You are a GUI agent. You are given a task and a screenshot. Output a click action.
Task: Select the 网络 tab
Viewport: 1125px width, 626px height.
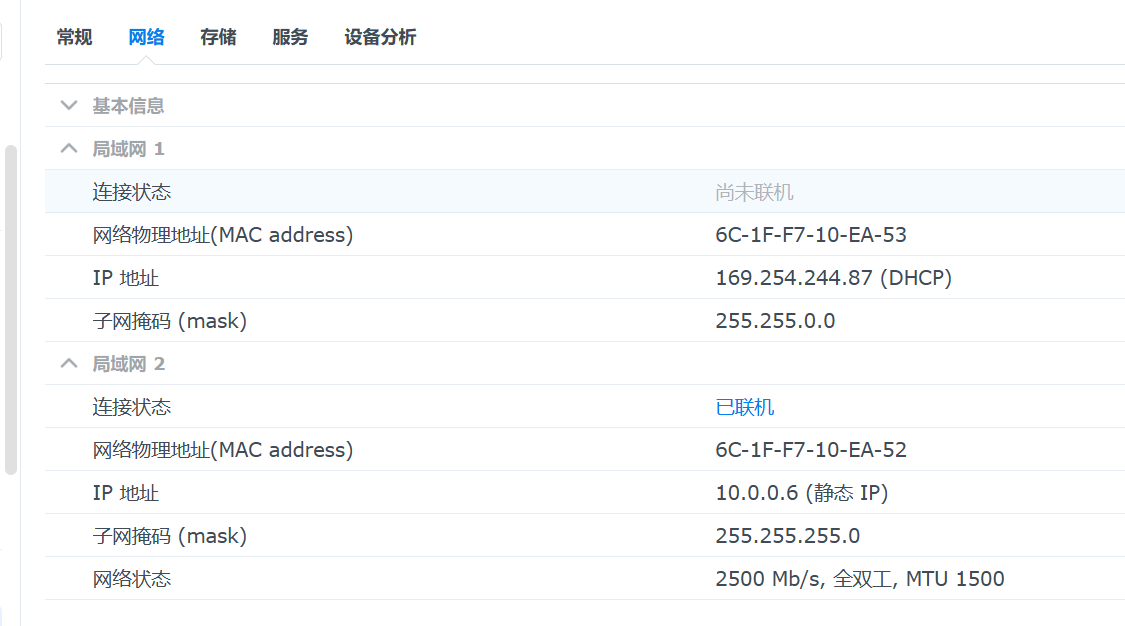coord(146,37)
